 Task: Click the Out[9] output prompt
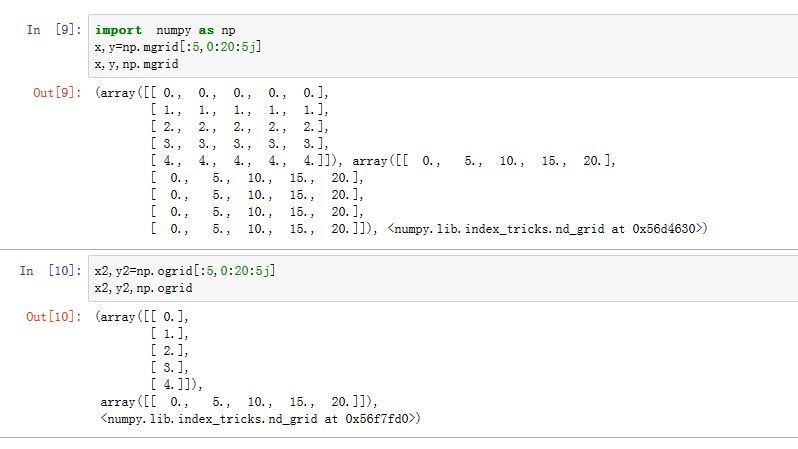click(56, 93)
